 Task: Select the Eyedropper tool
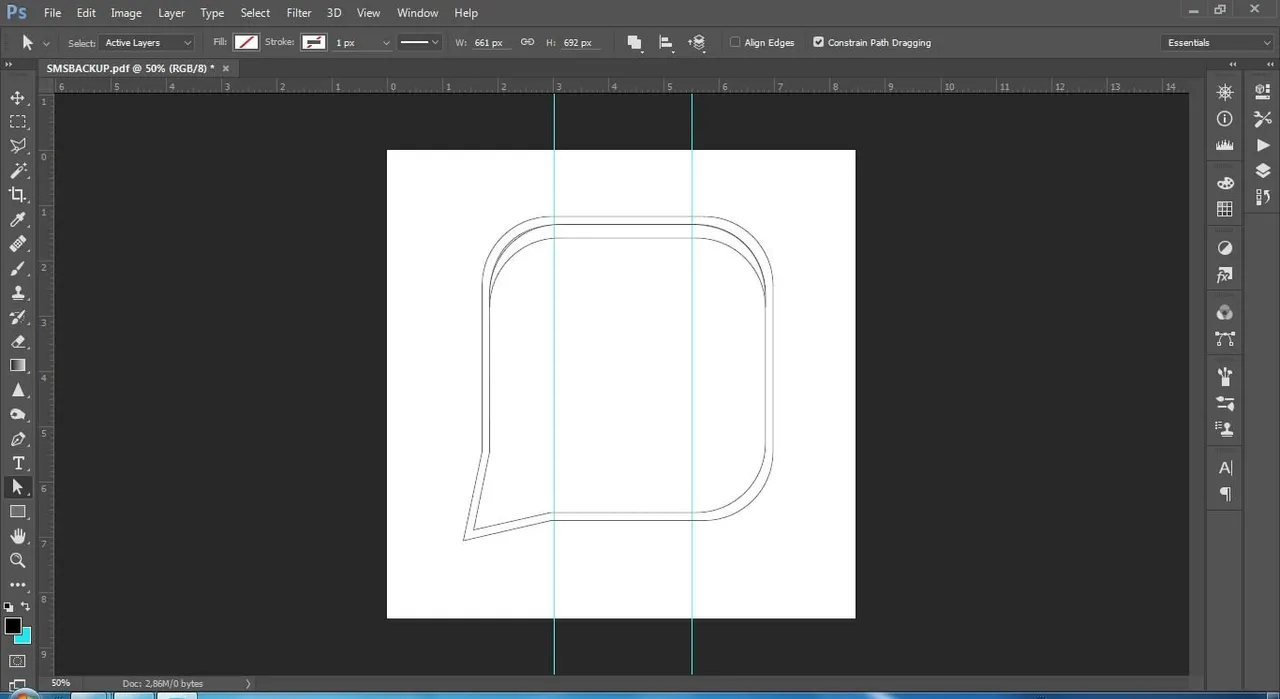[x=18, y=219]
